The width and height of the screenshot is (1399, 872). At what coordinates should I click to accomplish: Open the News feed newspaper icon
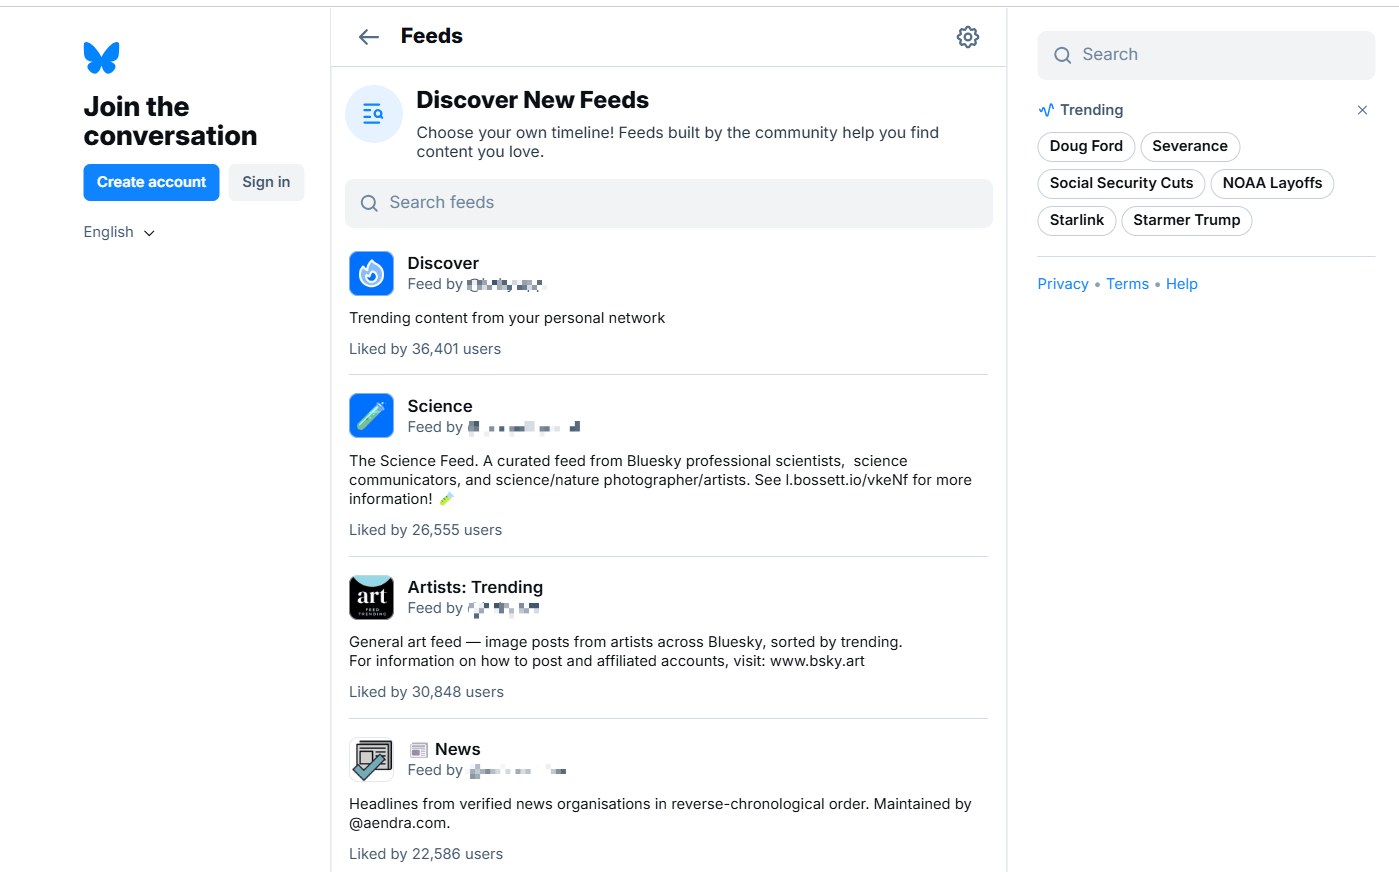point(371,760)
